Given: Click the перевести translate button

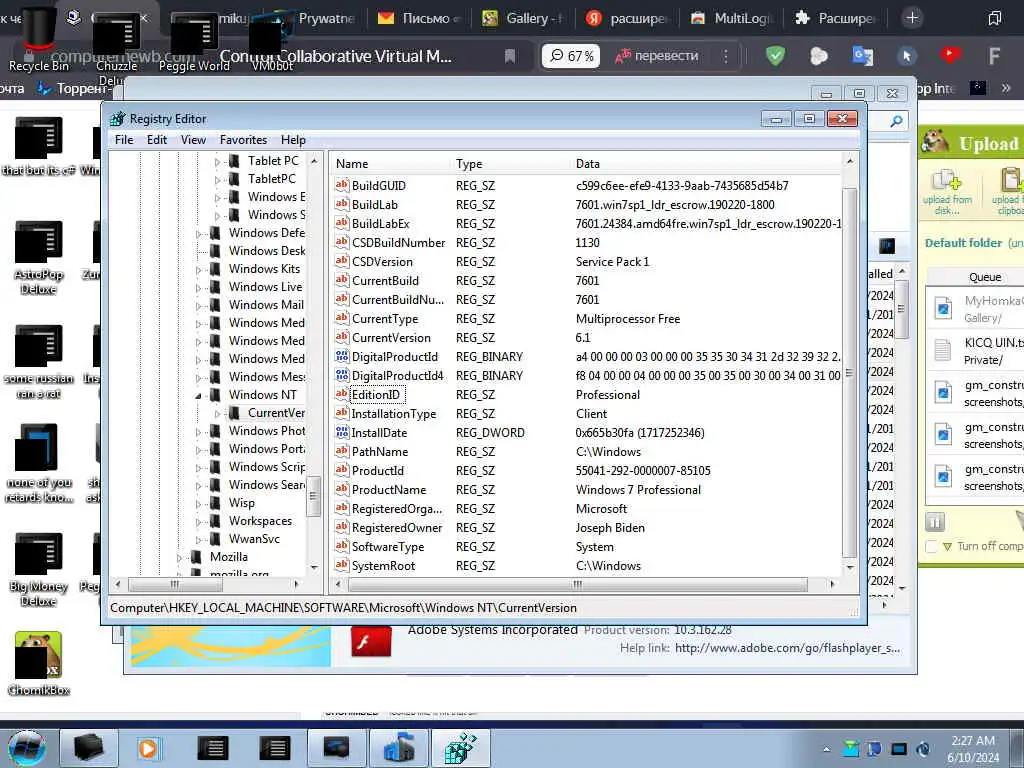Looking at the screenshot, I should pos(657,56).
